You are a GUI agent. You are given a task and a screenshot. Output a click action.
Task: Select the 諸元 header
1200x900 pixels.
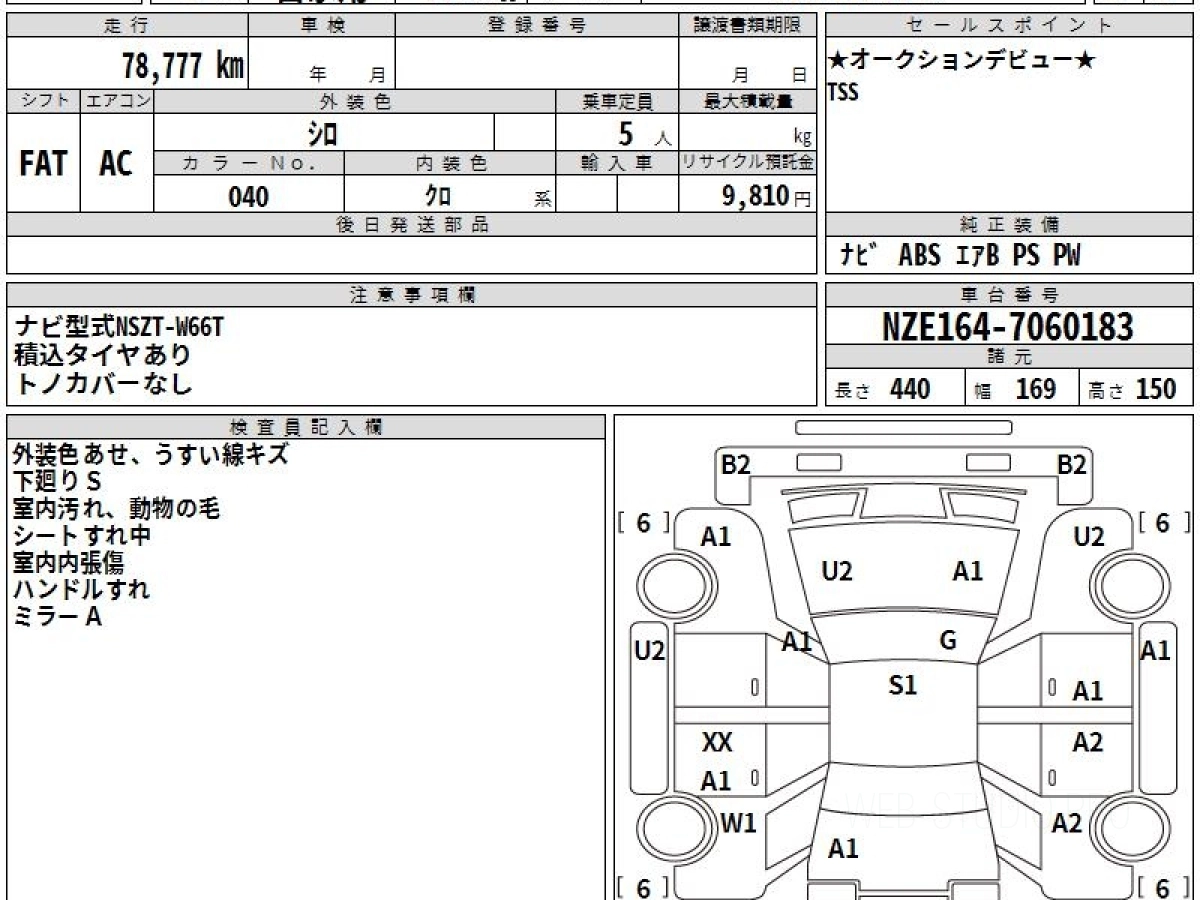pos(1009,357)
